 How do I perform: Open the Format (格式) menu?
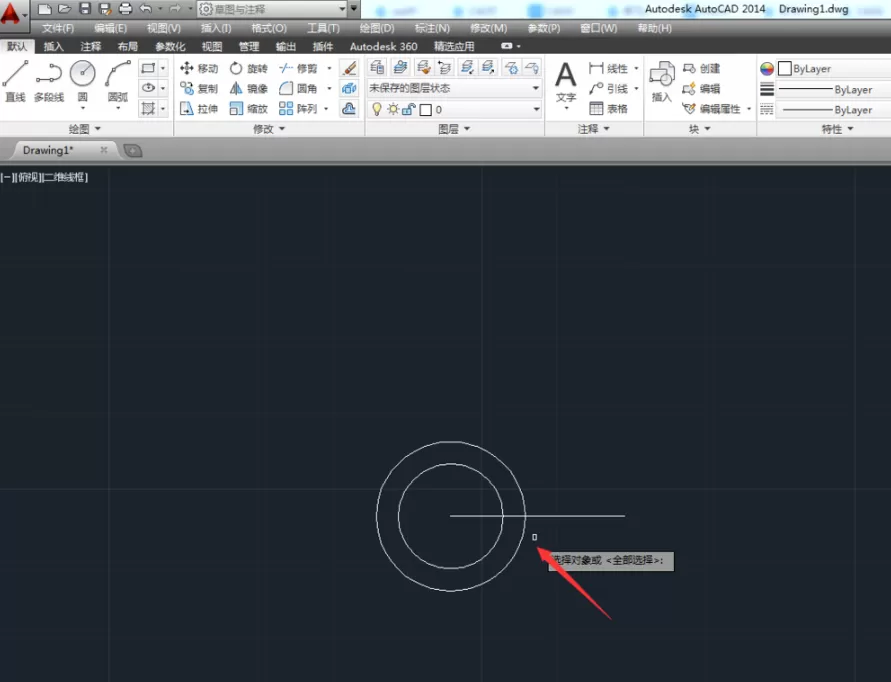[269, 28]
